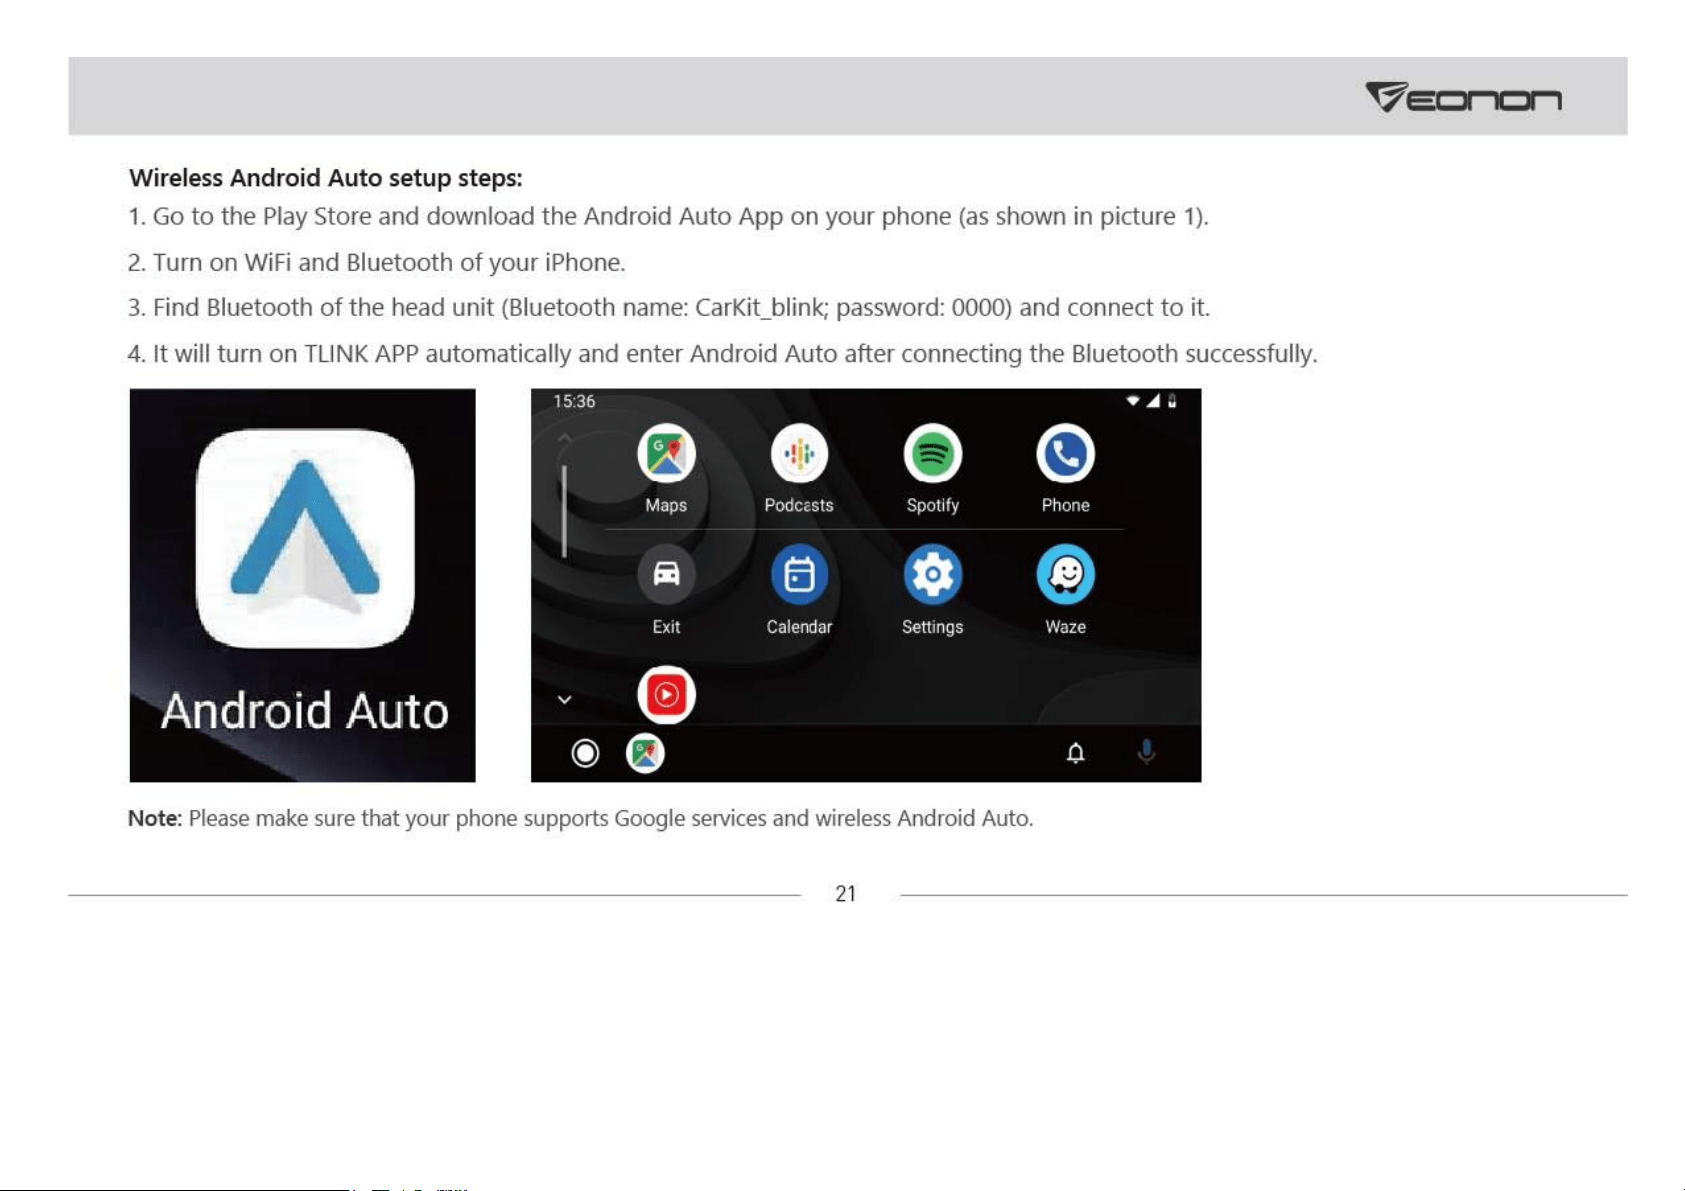Open Google Maps shortcut in bottom bar
The image size is (1685, 1191).
(x=645, y=753)
